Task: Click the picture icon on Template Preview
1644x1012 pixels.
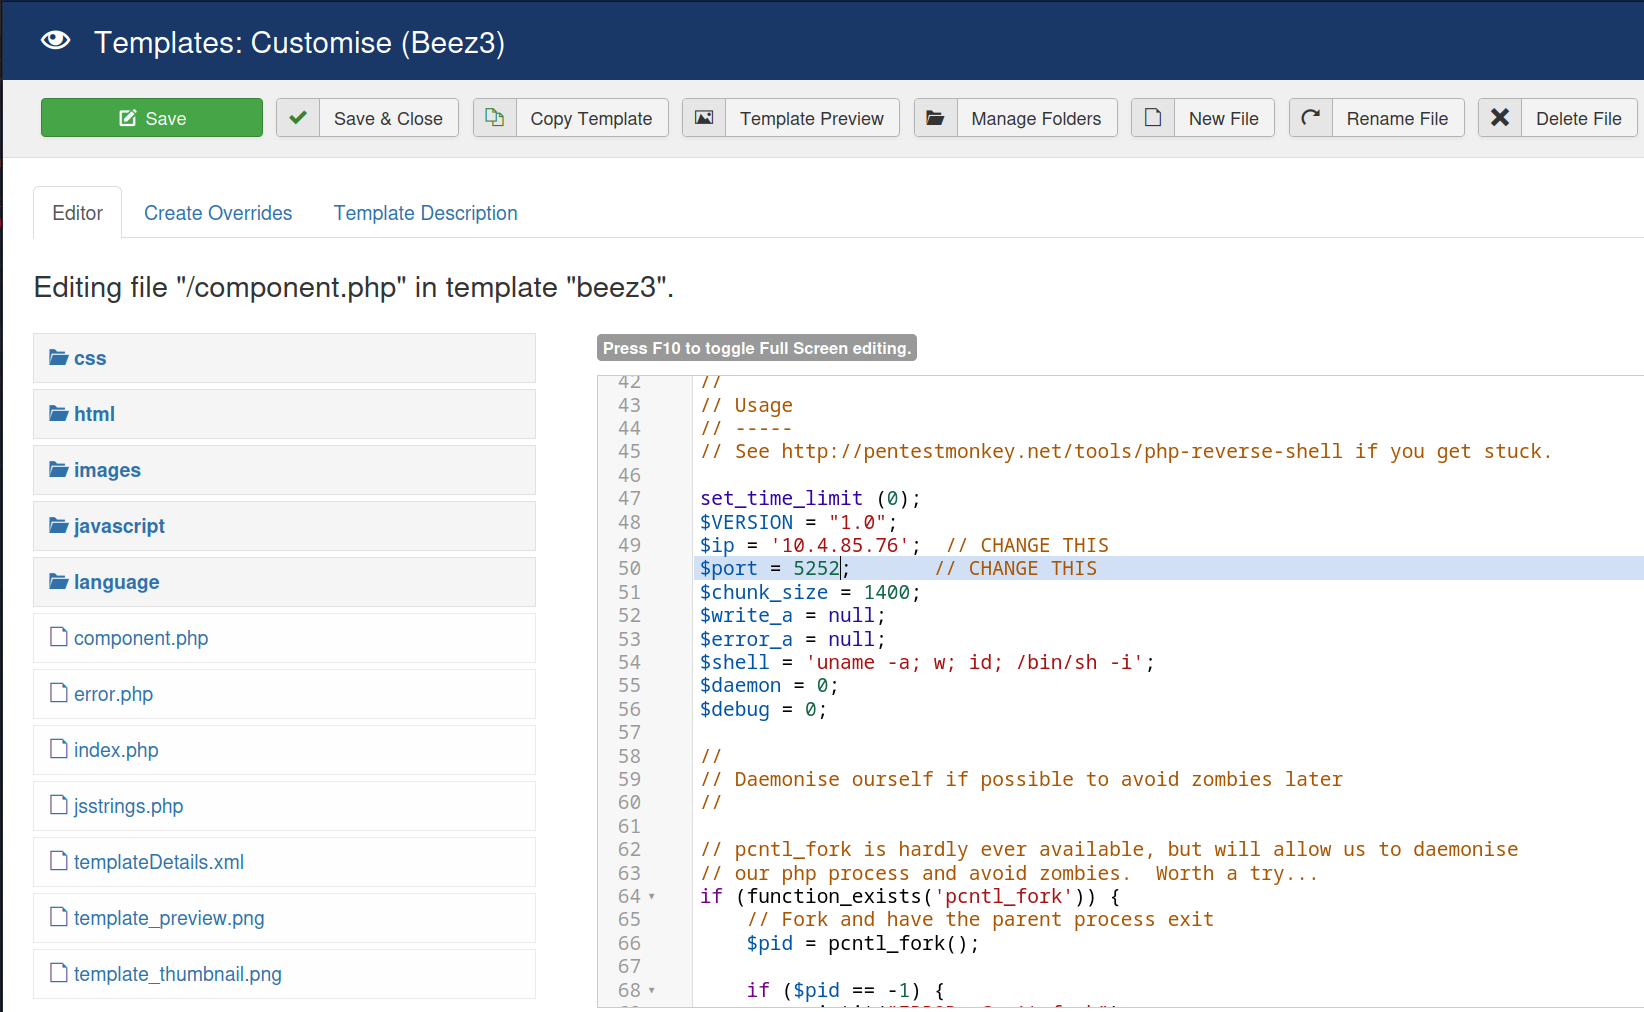Action: pyautogui.click(x=704, y=118)
